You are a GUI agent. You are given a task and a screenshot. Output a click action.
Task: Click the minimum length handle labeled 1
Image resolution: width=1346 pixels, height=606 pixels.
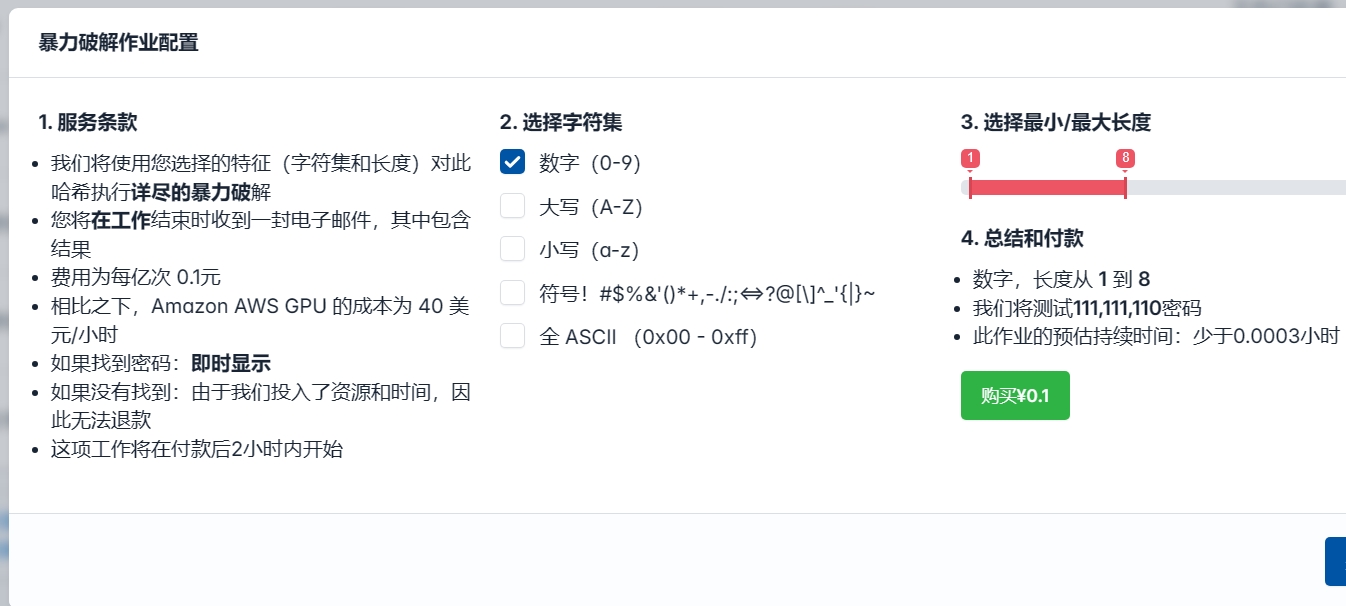pos(970,188)
